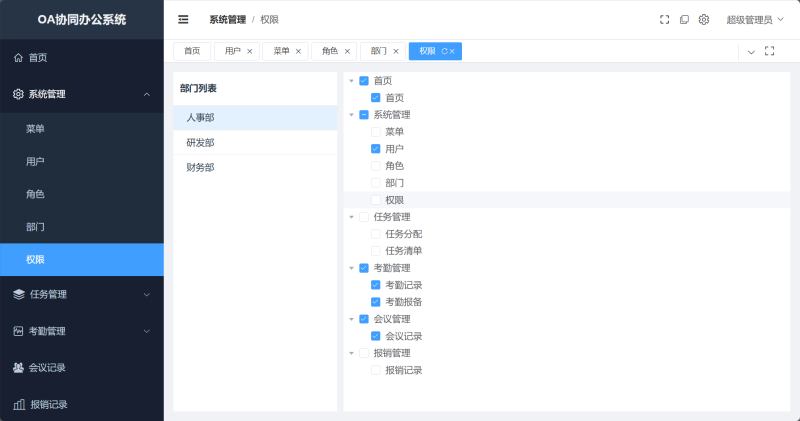This screenshot has height=421, width=800.
Task: Select 财务部 in department list
Action: pyautogui.click(x=255, y=167)
